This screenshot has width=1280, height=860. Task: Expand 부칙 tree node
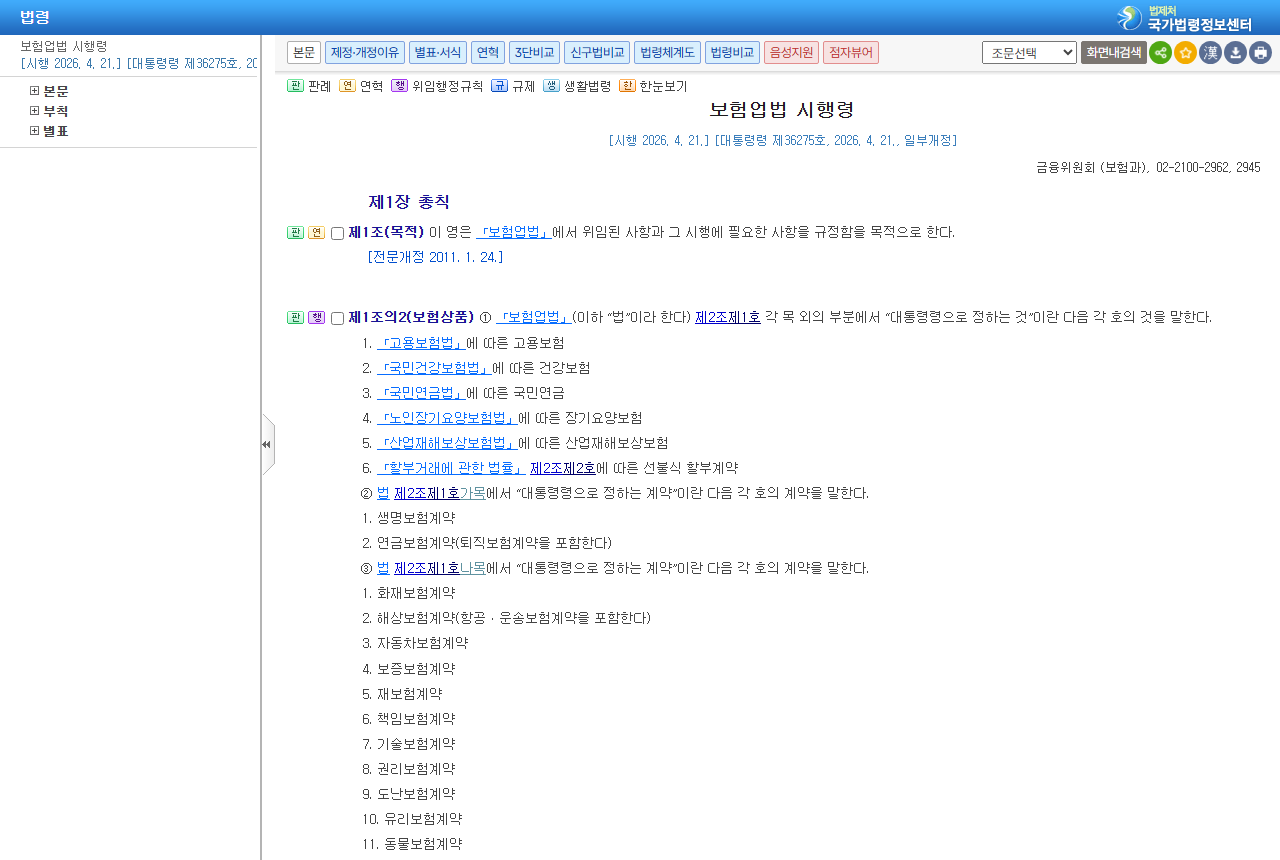(x=34, y=111)
